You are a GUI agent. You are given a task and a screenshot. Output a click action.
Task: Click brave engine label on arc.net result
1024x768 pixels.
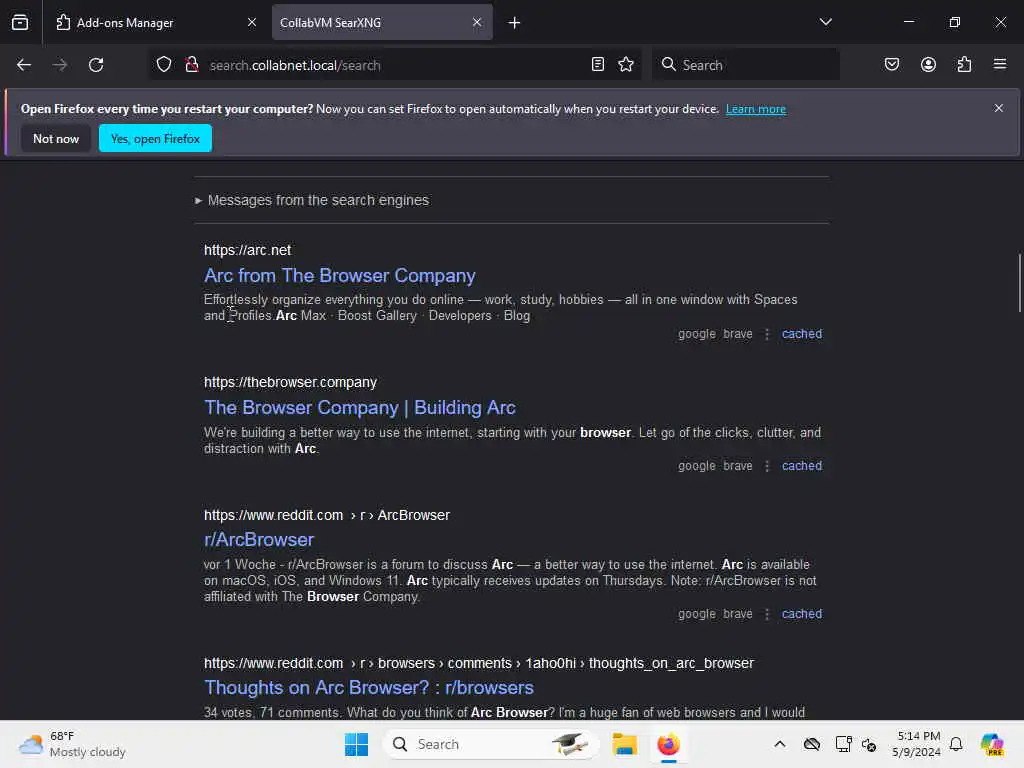738,334
